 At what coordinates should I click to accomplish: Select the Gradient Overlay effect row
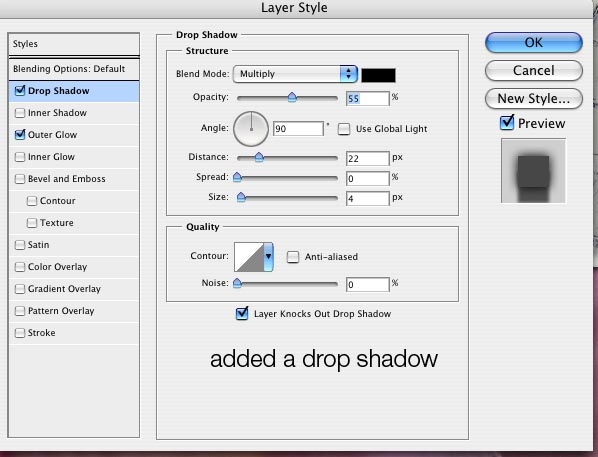point(74,289)
